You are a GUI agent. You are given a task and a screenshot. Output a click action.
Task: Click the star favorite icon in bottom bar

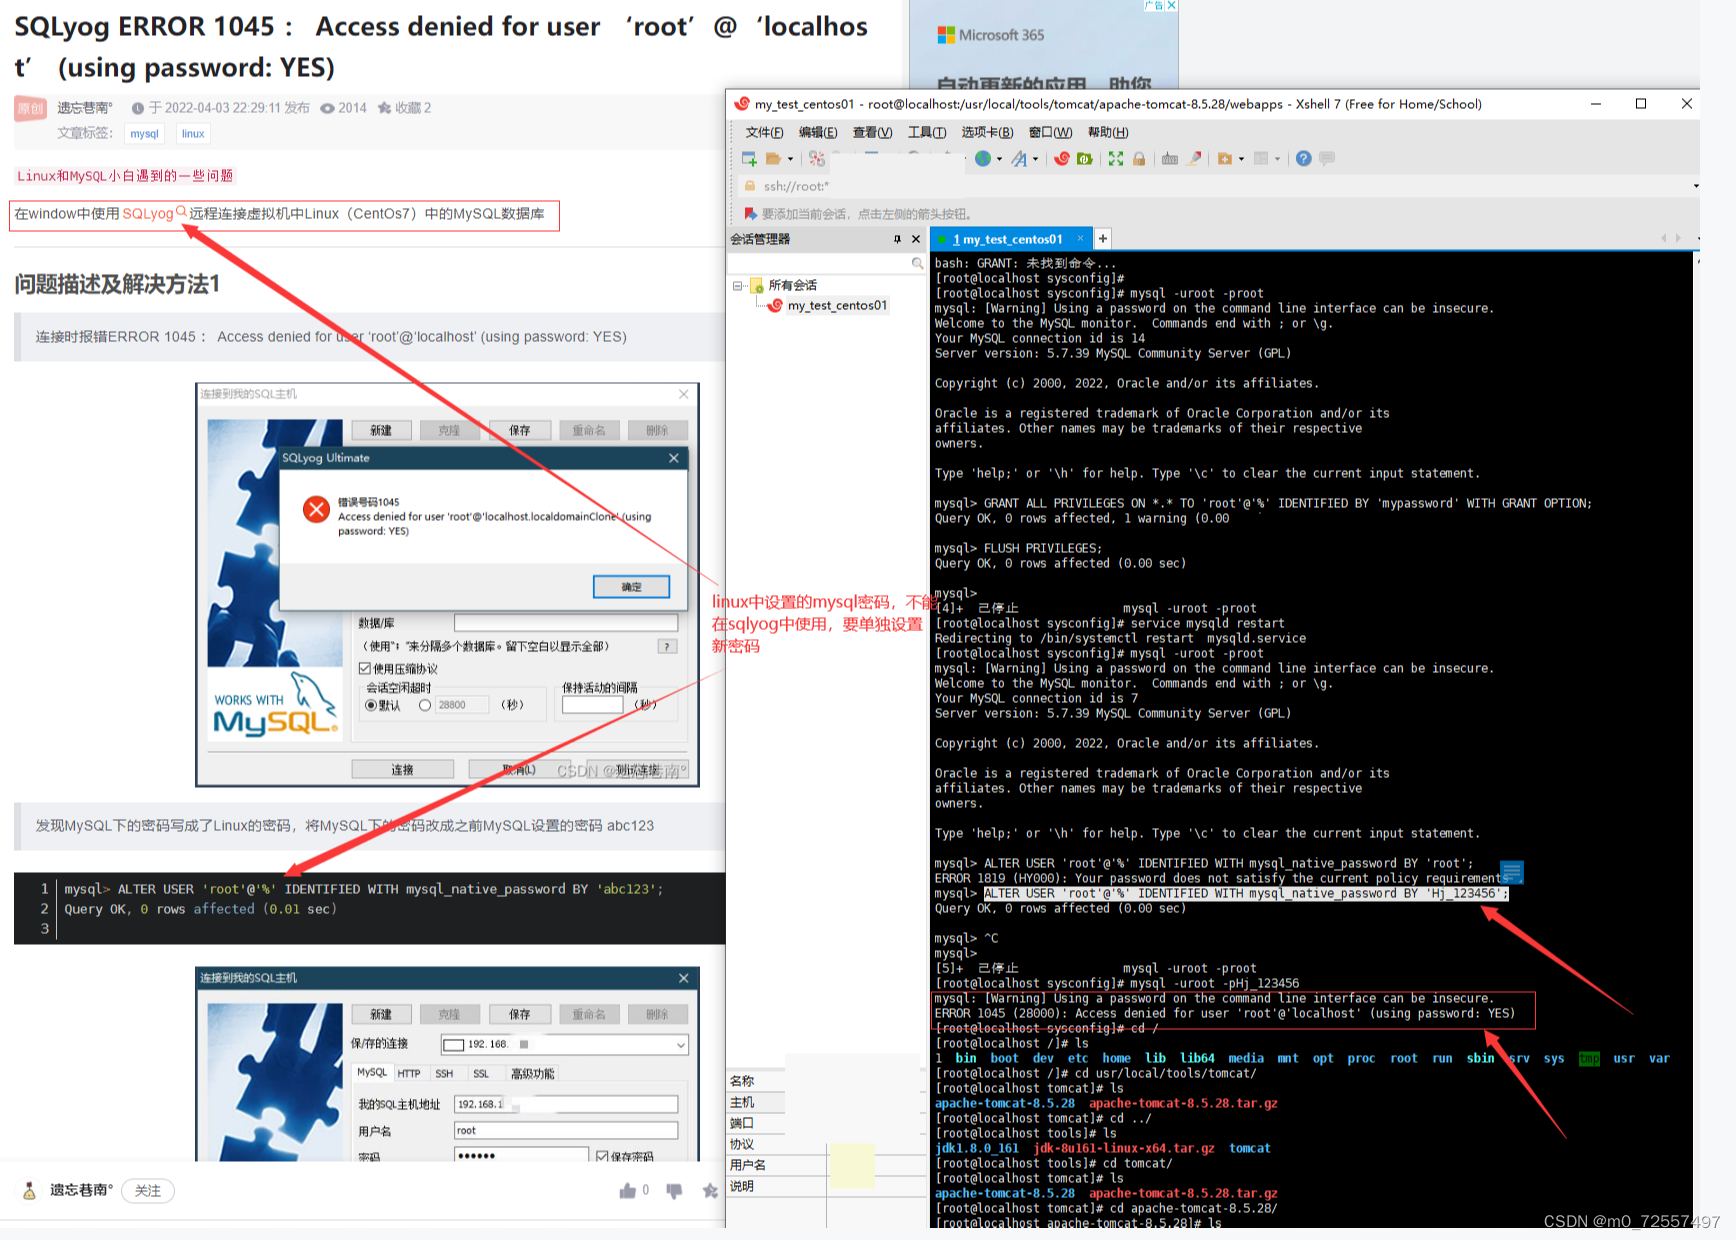(x=710, y=1190)
